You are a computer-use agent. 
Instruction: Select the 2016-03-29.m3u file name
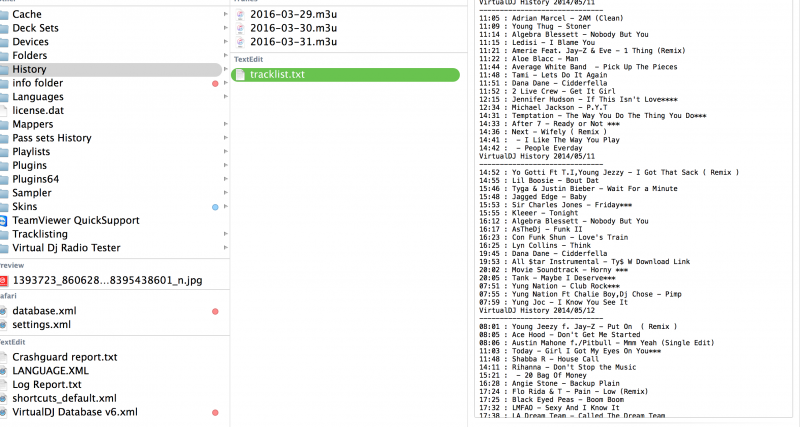coord(293,15)
